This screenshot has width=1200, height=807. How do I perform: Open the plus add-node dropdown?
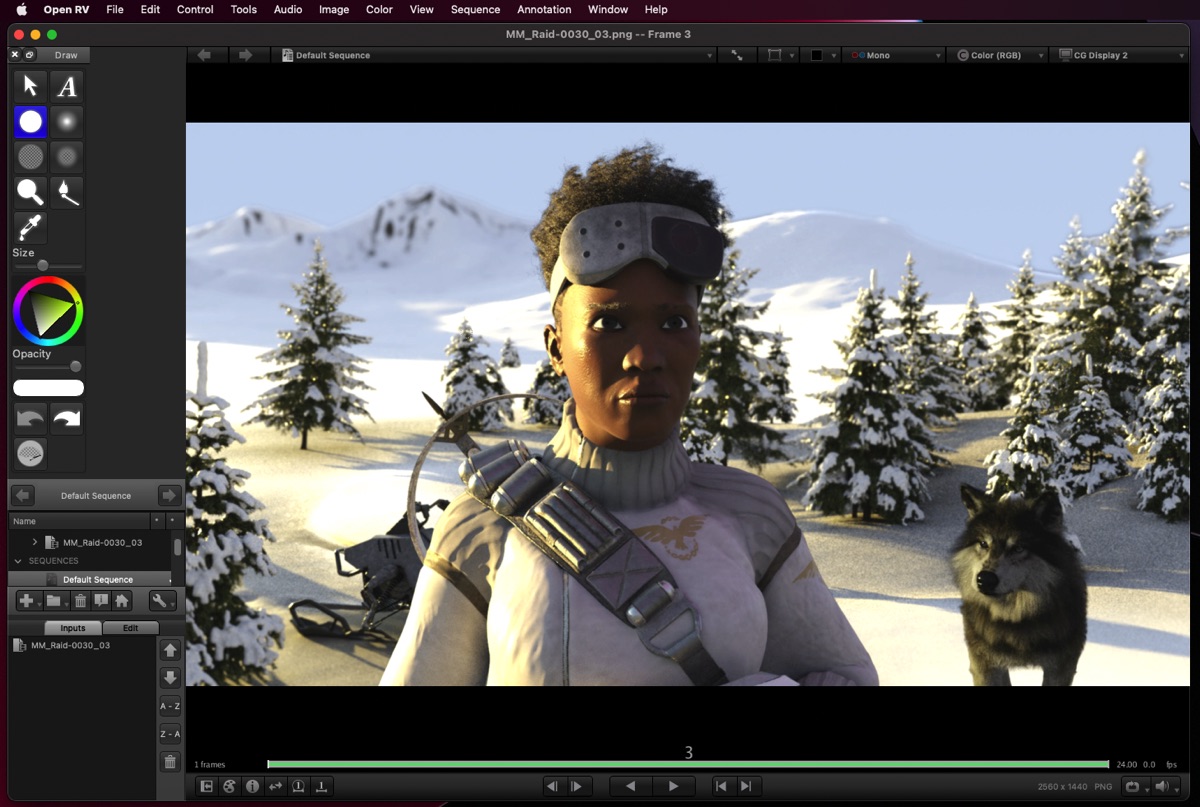(x=28, y=601)
